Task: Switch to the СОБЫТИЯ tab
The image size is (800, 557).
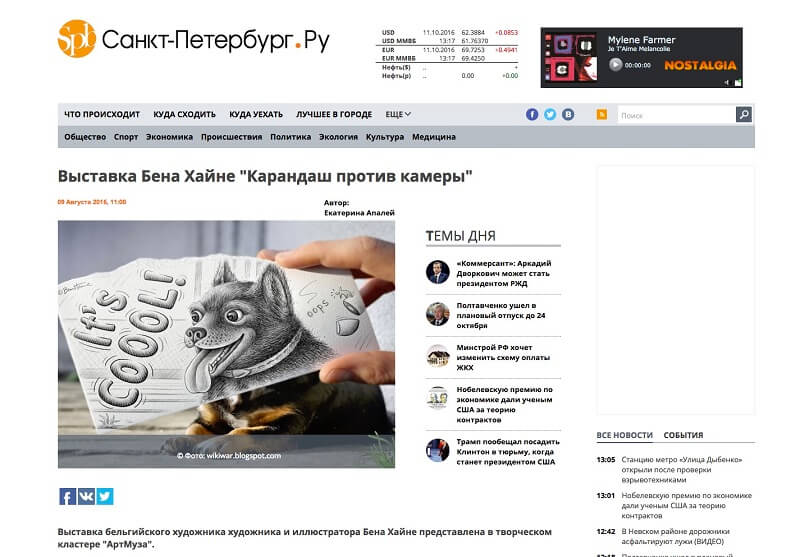Action: [x=683, y=435]
